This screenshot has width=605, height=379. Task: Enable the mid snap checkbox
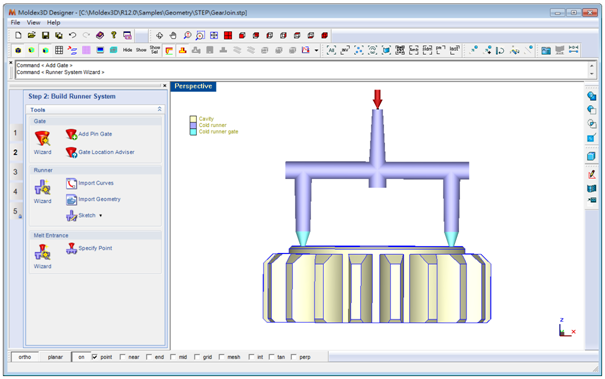coord(173,357)
